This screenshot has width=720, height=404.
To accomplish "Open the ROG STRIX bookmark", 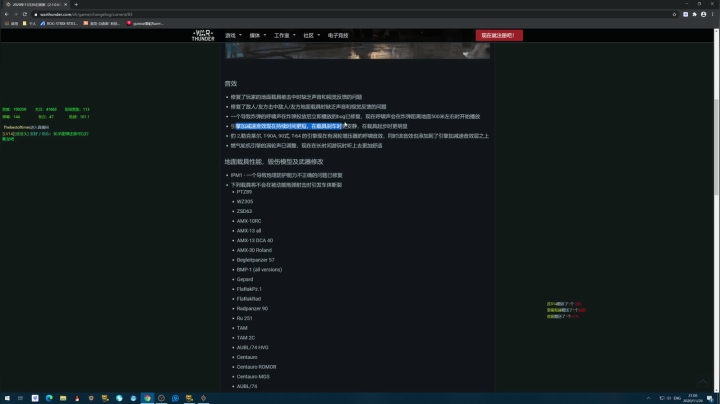I will pos(59,23).
